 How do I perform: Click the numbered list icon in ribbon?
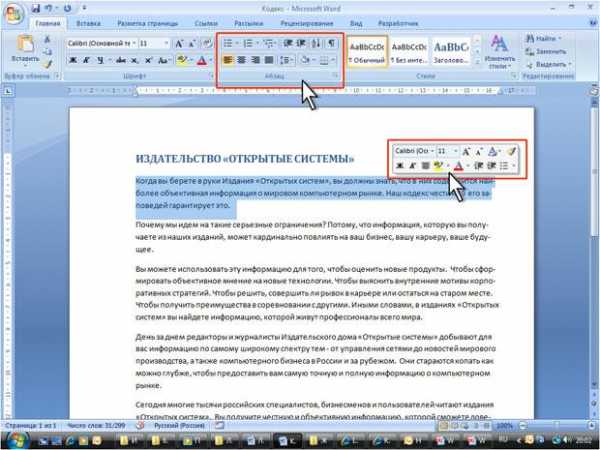248,43
